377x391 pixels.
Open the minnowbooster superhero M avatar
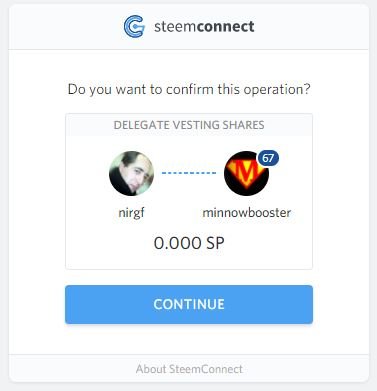point(246,173)
